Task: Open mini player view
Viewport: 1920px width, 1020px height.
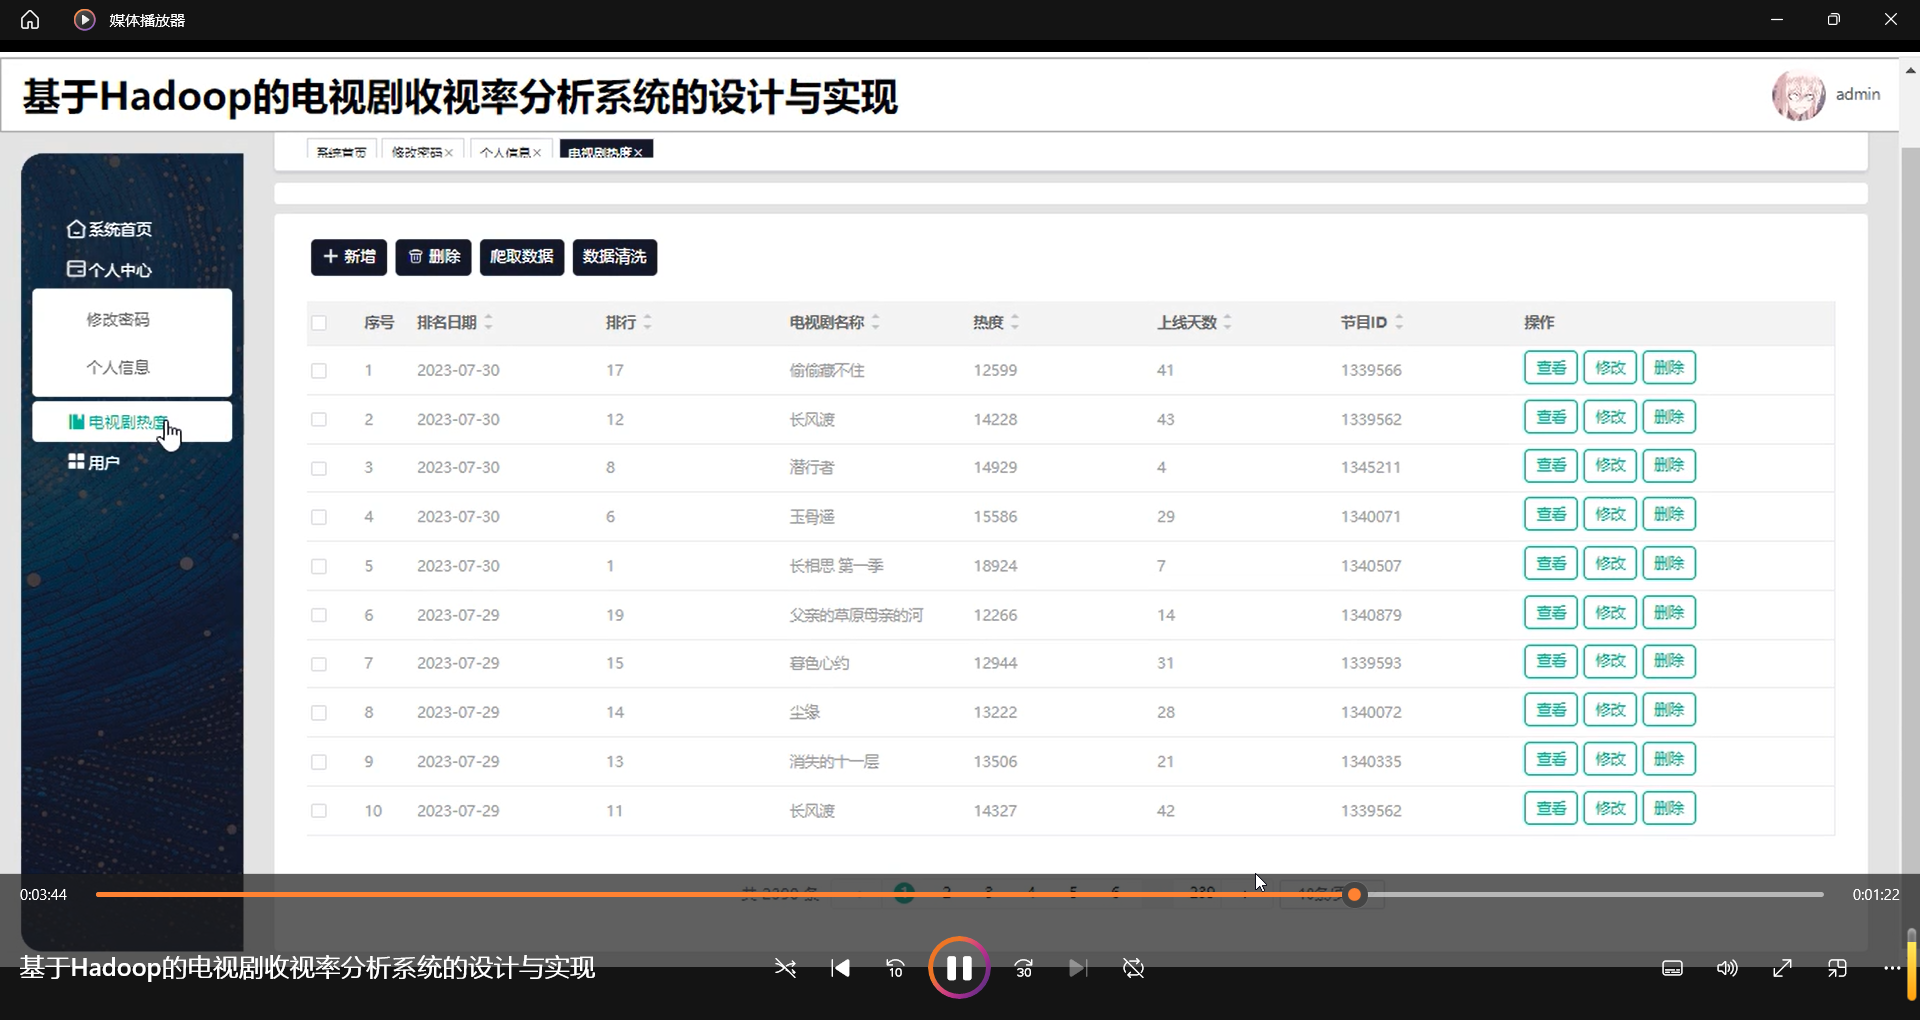Action: (1837, 968)
